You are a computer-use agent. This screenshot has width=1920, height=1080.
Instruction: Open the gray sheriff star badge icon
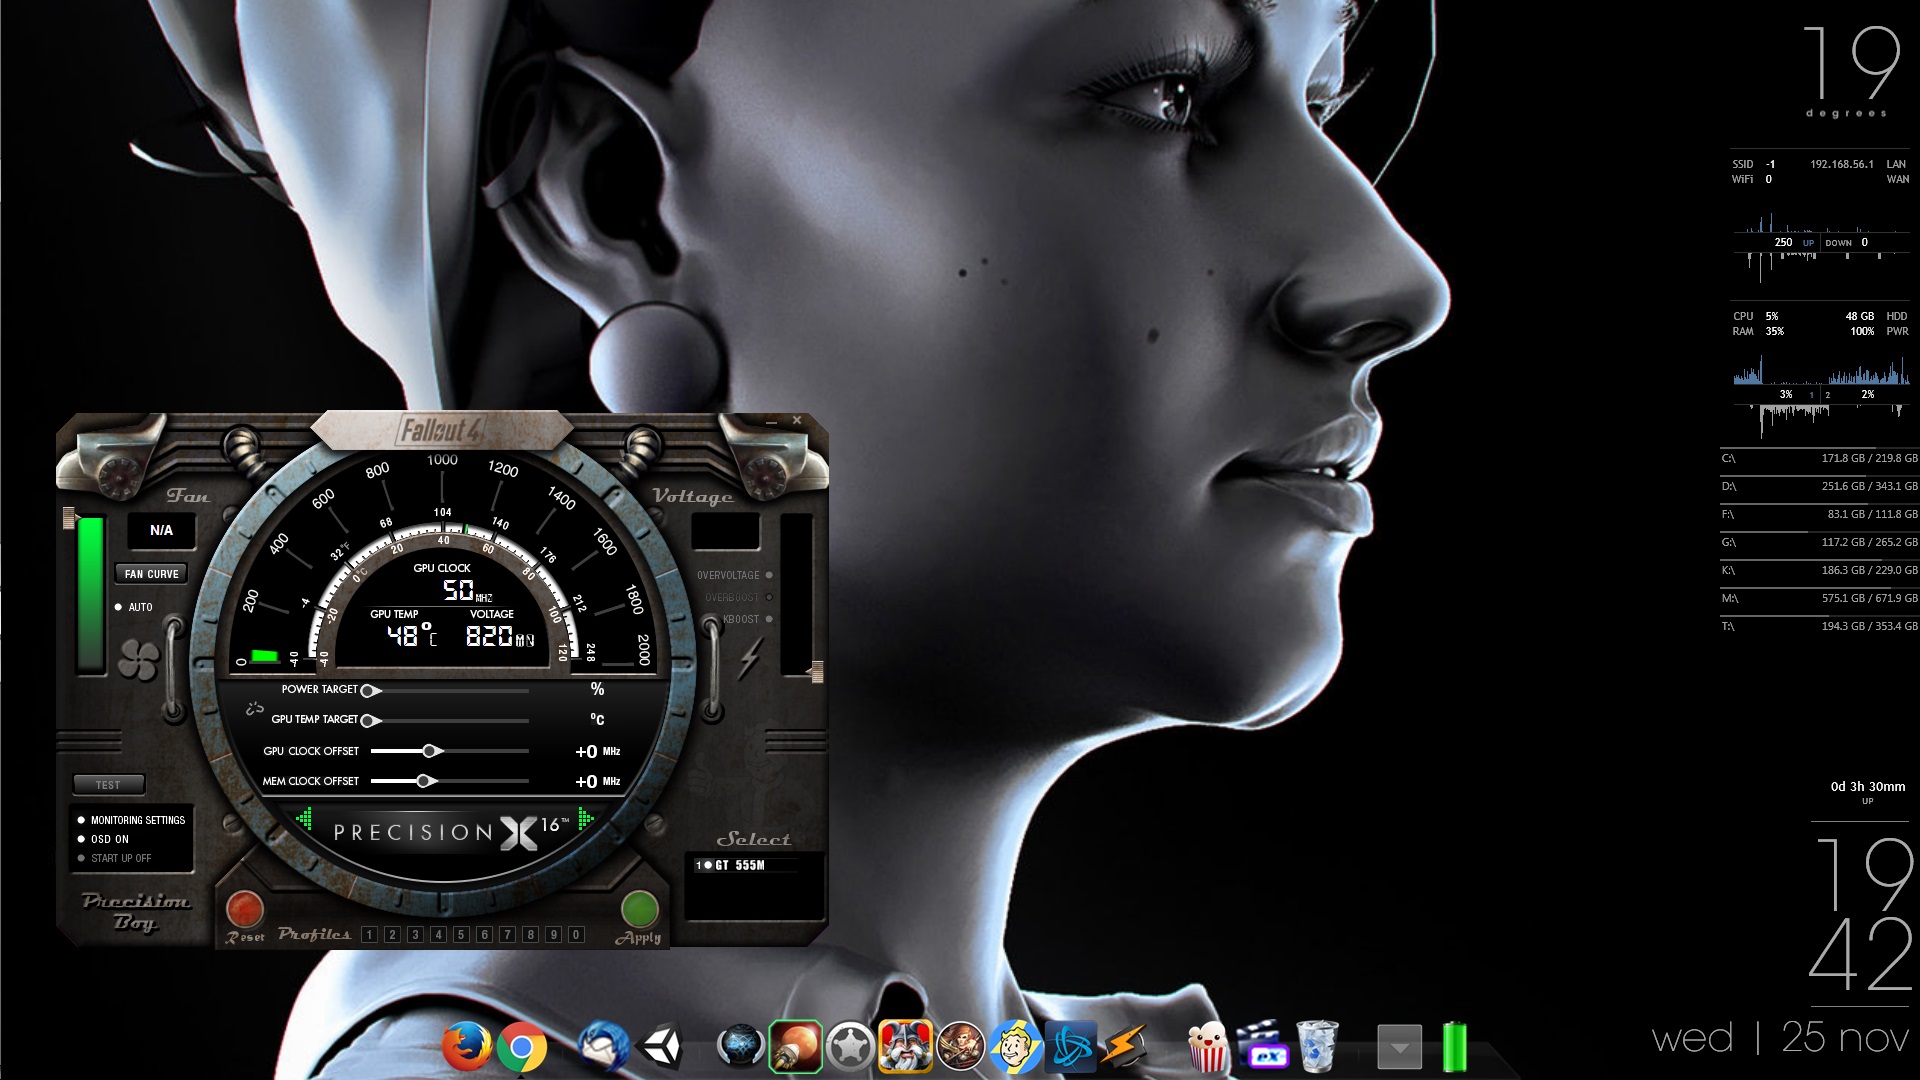pyautogui.click(x=850, y=1047)
